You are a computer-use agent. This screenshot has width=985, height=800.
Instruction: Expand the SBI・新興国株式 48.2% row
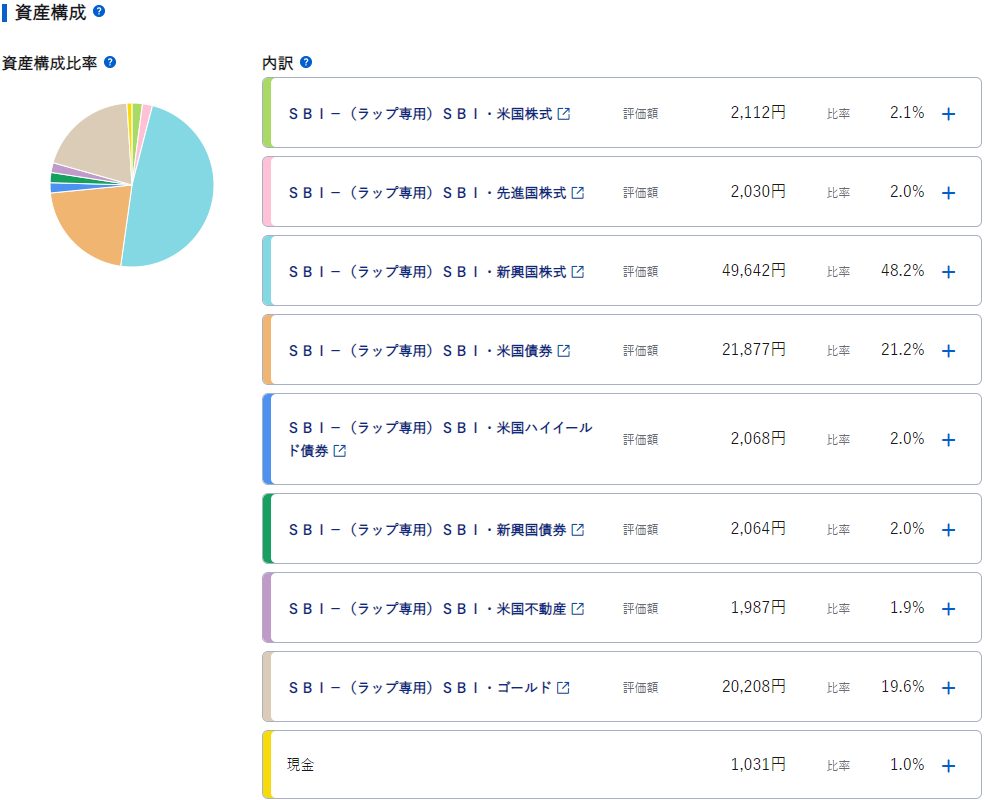click(x=949, y=272)
